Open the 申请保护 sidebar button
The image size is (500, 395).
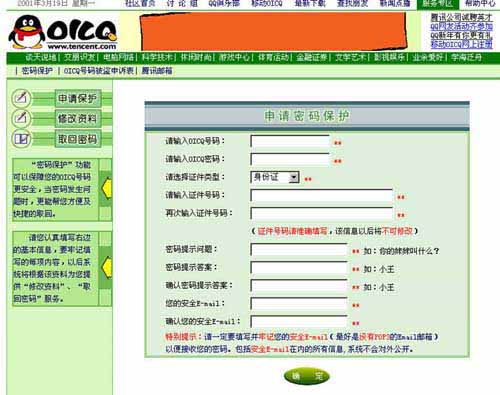coord(78,98)
